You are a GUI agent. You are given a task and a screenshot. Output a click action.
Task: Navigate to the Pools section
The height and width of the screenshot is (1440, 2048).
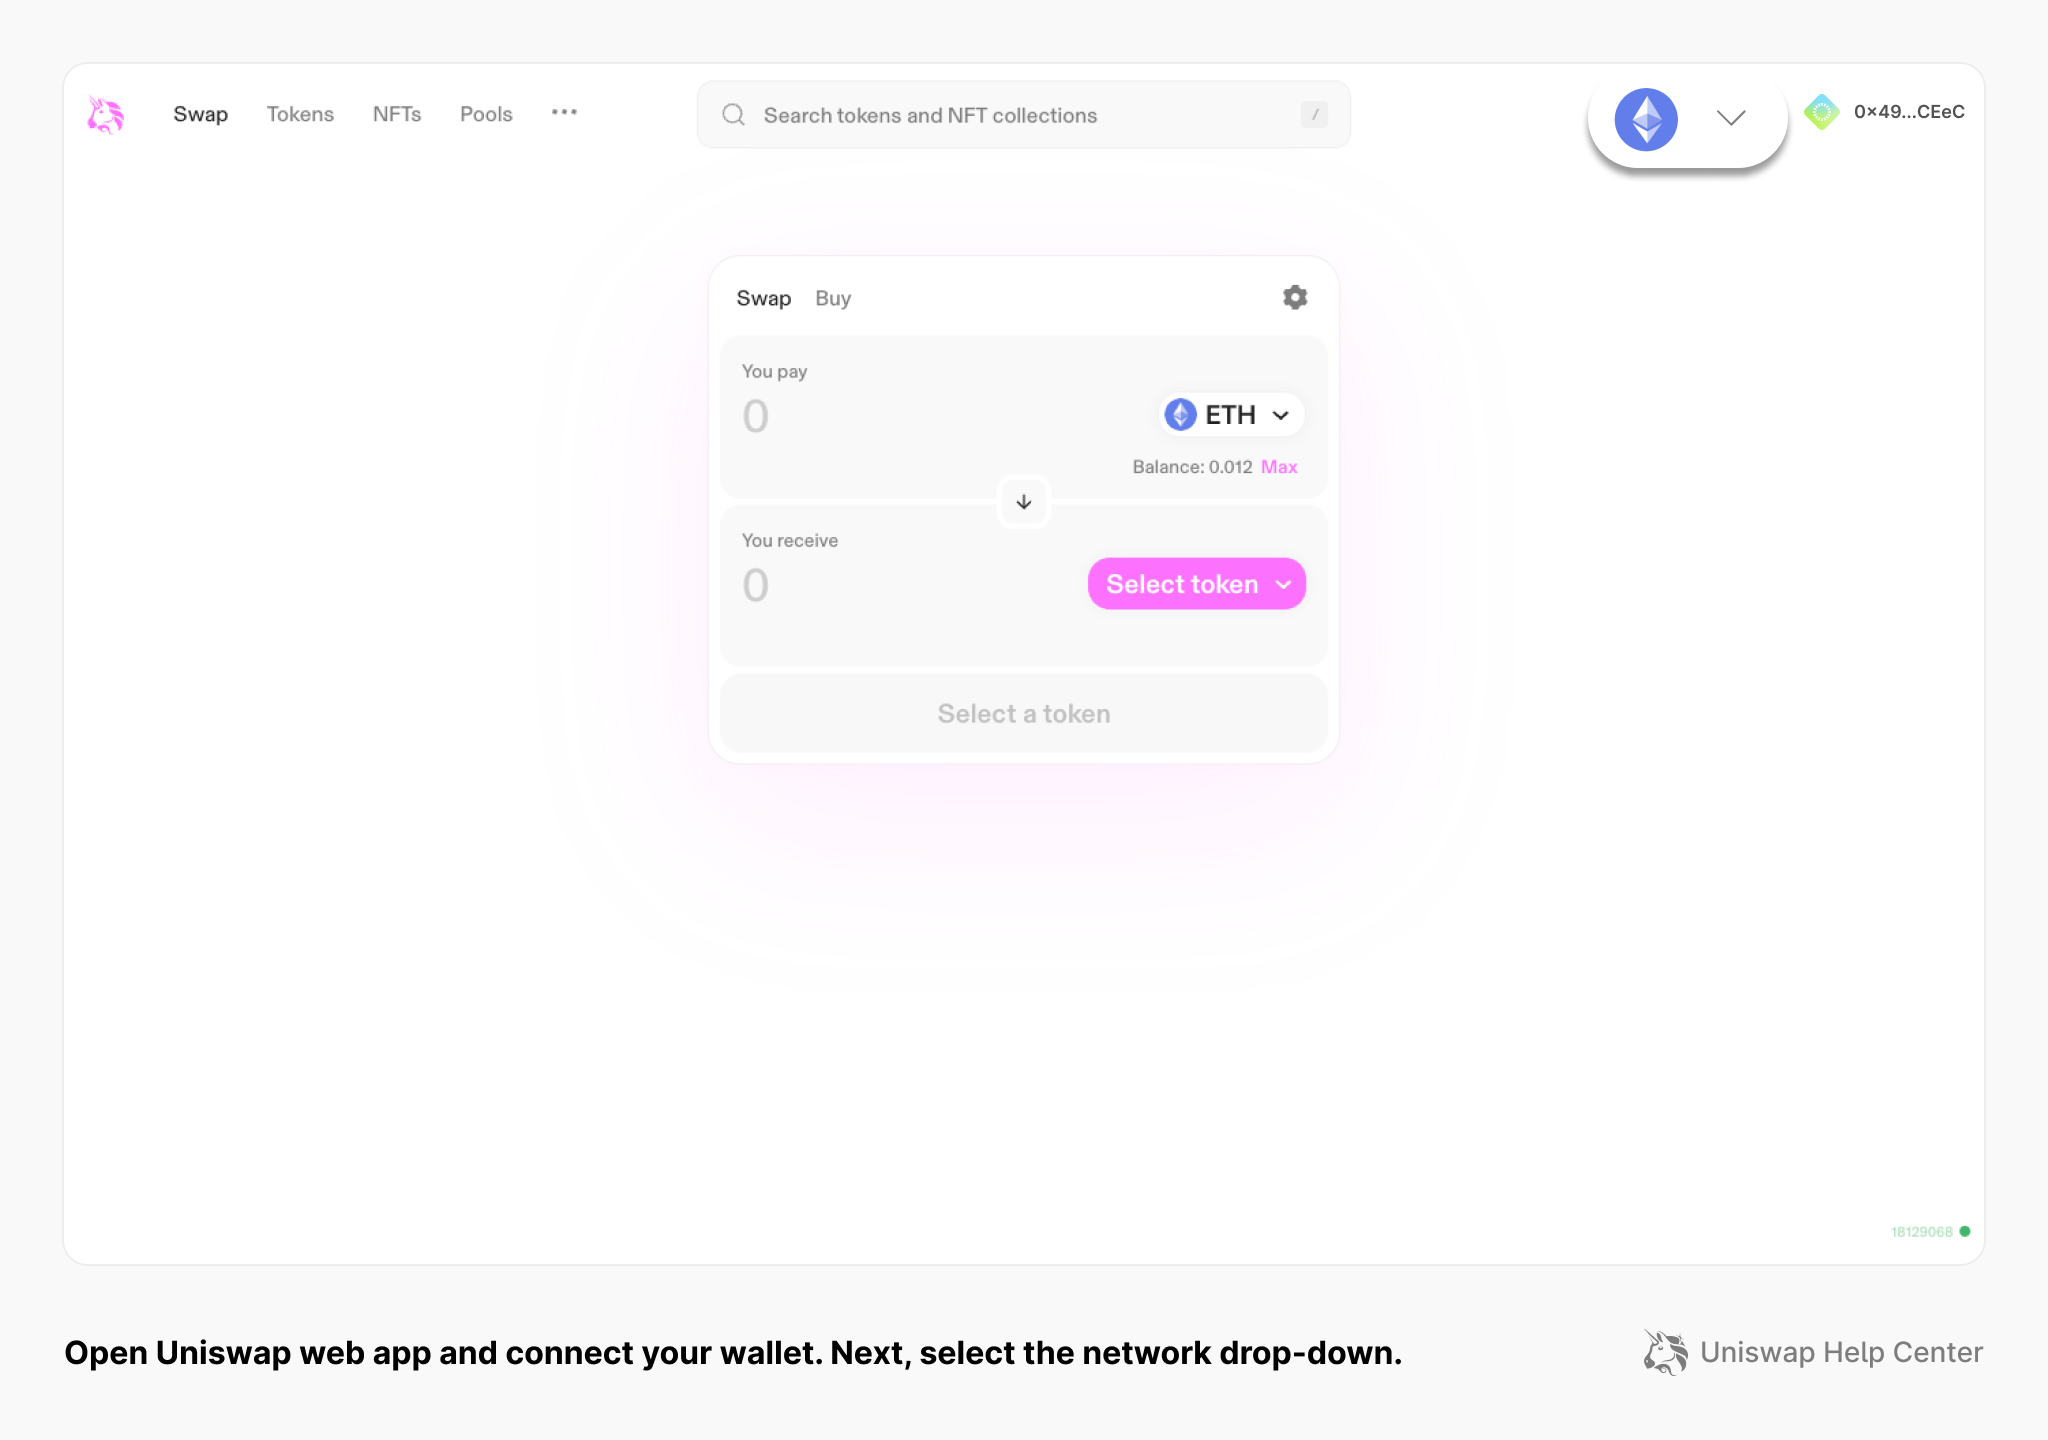pyautogui.click(x=485, y=114)
